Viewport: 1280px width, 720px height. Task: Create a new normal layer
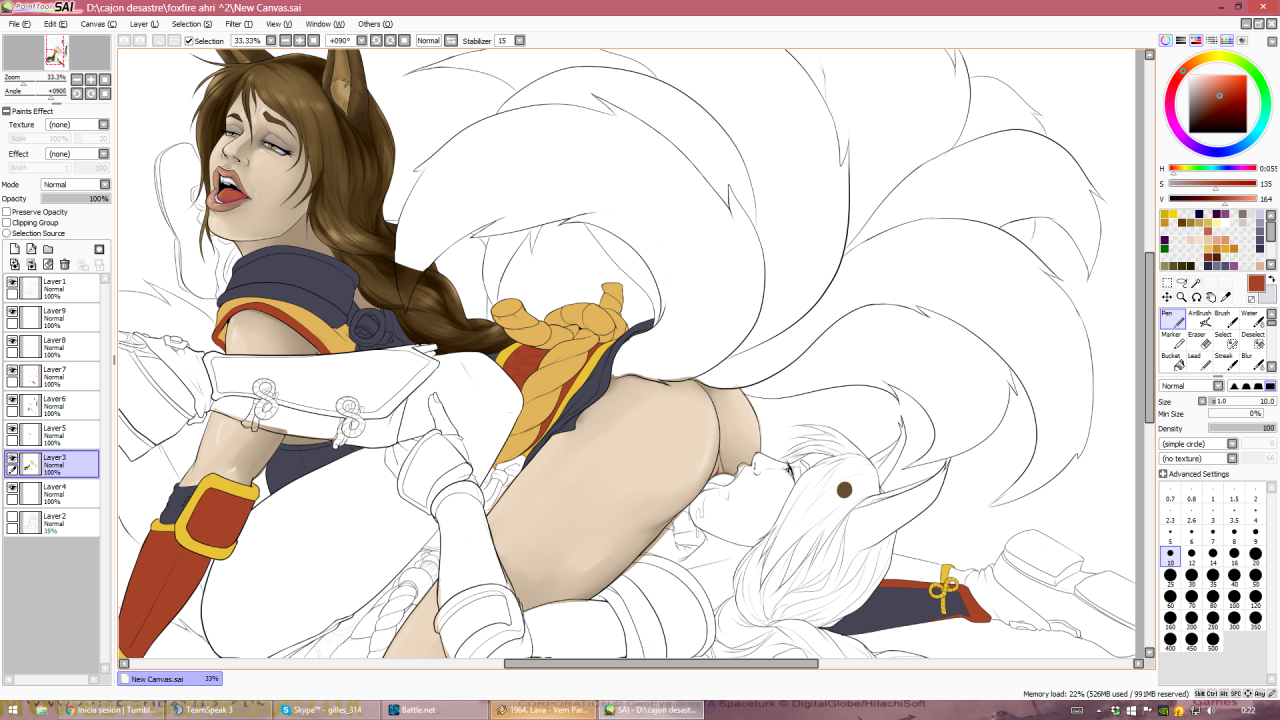pos(15,249)
